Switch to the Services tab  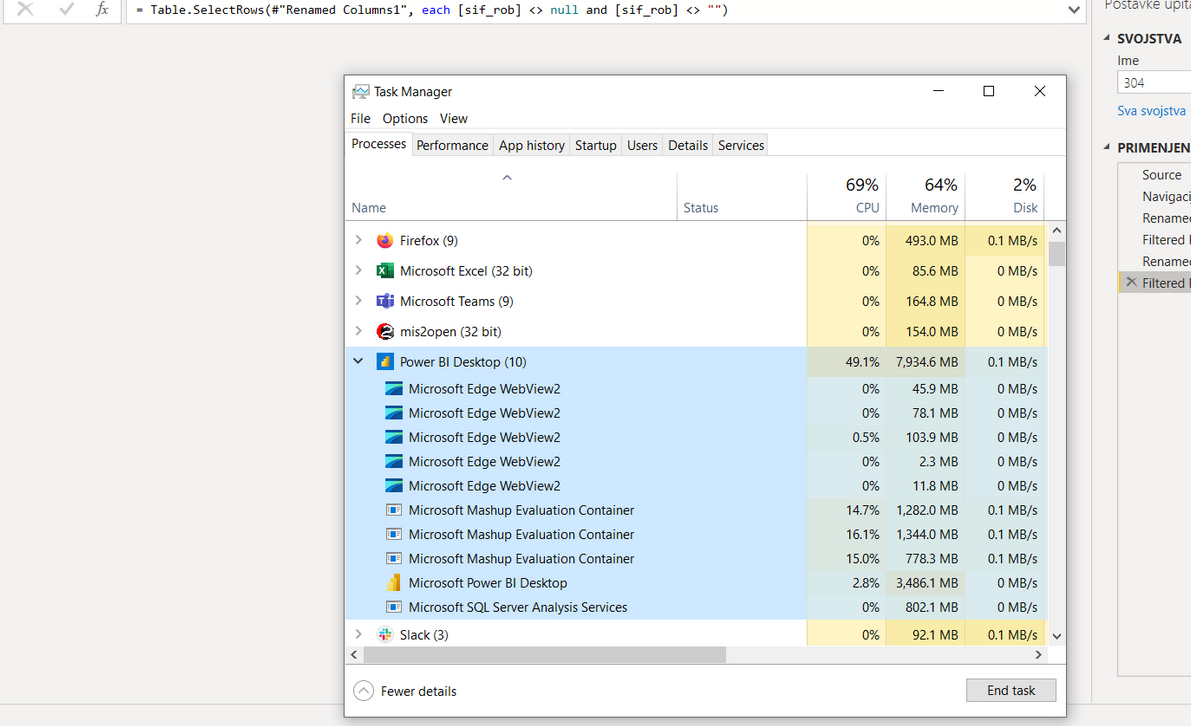(741, 145)
